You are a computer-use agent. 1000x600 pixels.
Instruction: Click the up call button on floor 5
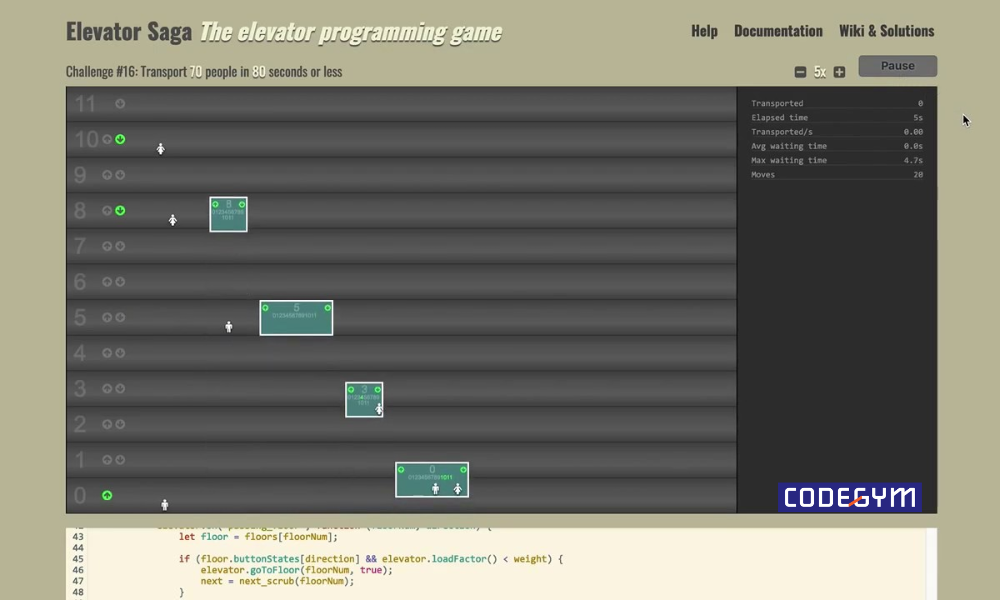(107, 317)
